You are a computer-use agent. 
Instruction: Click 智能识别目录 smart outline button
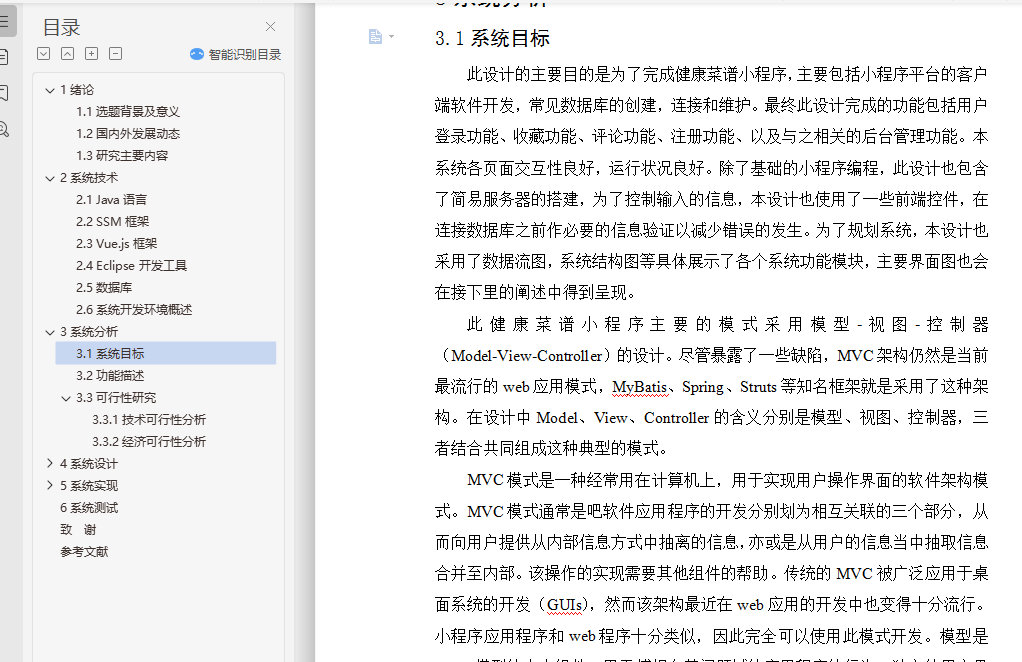pyautogui.click(x=235, y=54)
